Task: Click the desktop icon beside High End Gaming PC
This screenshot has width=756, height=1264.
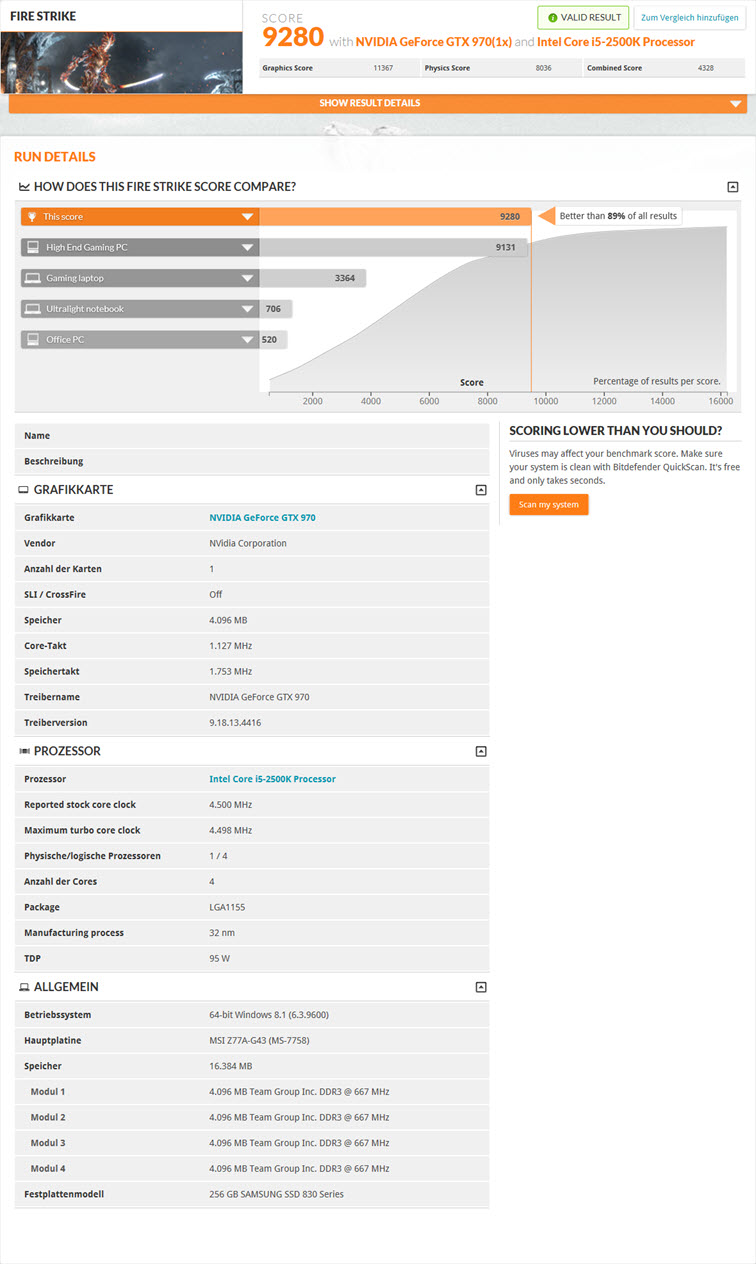Action: (x=33, y=247)
